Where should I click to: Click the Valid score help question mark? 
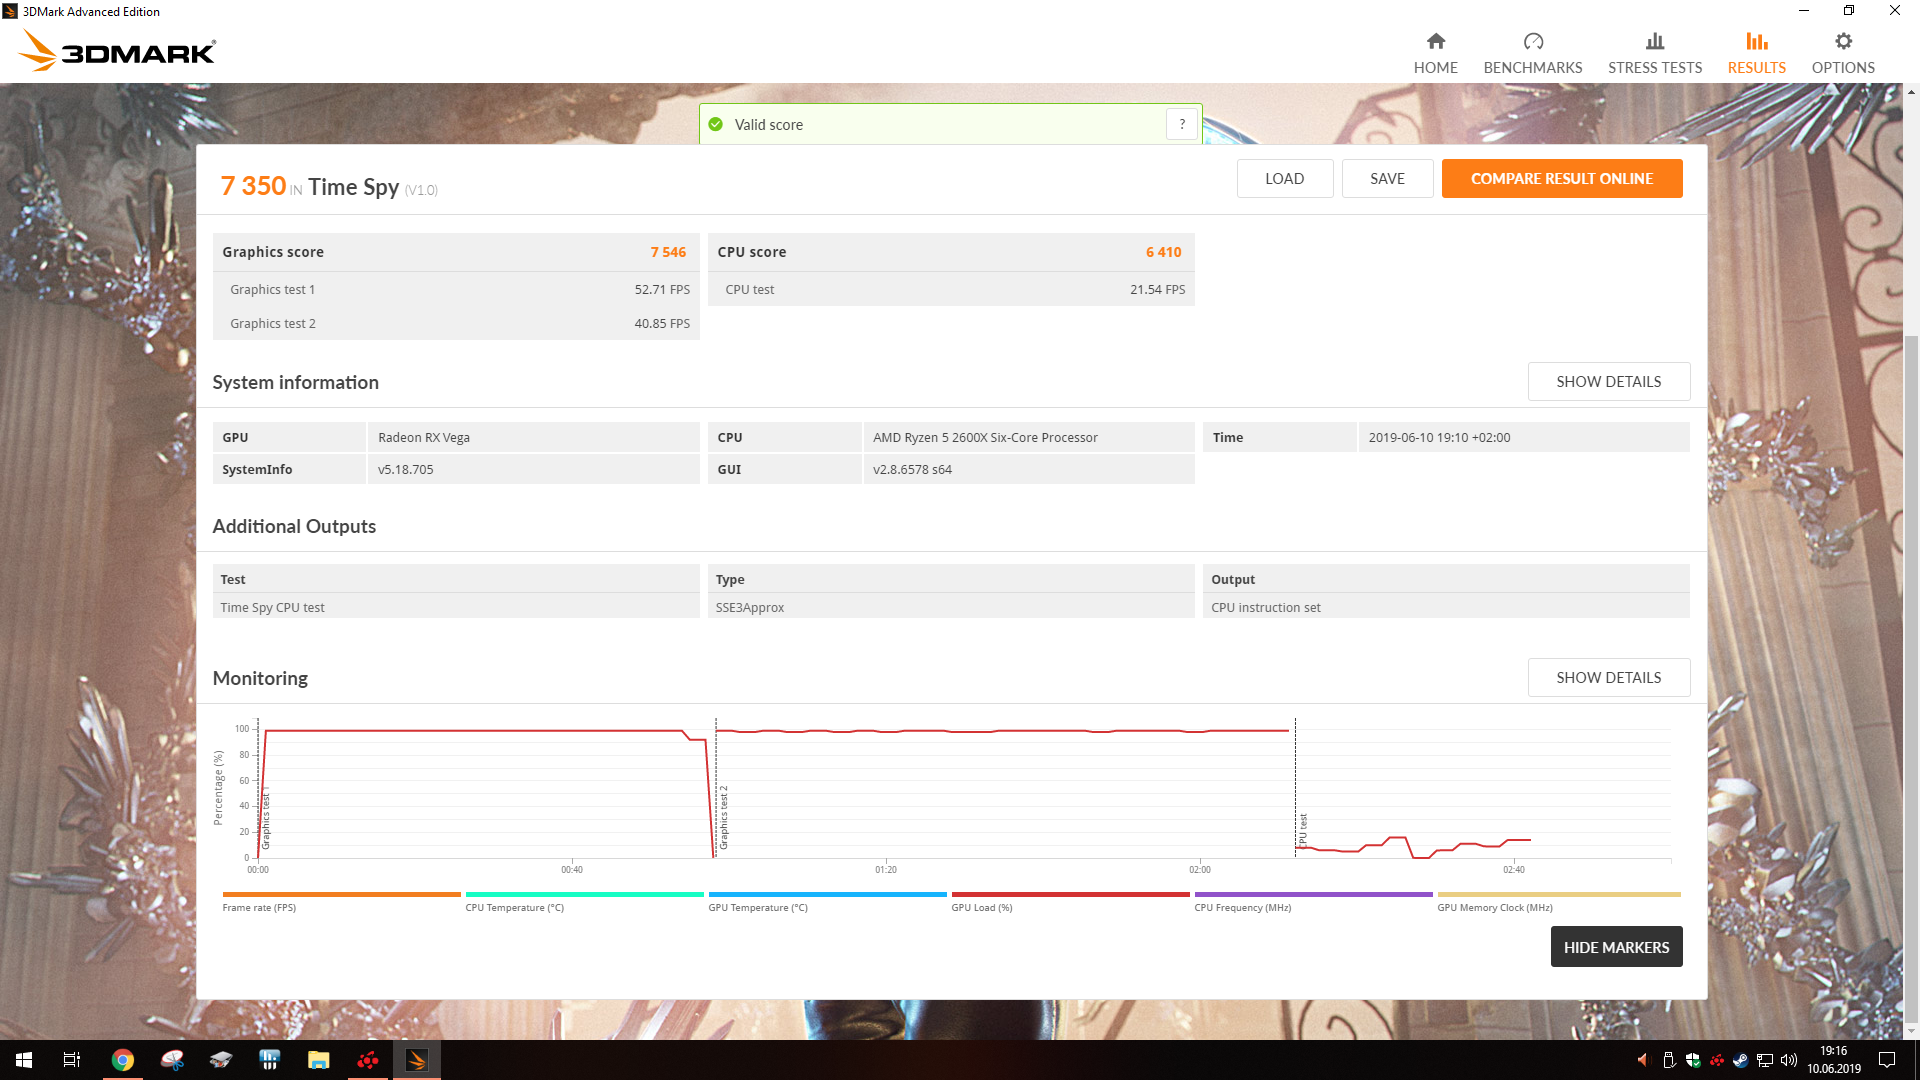1182,124
